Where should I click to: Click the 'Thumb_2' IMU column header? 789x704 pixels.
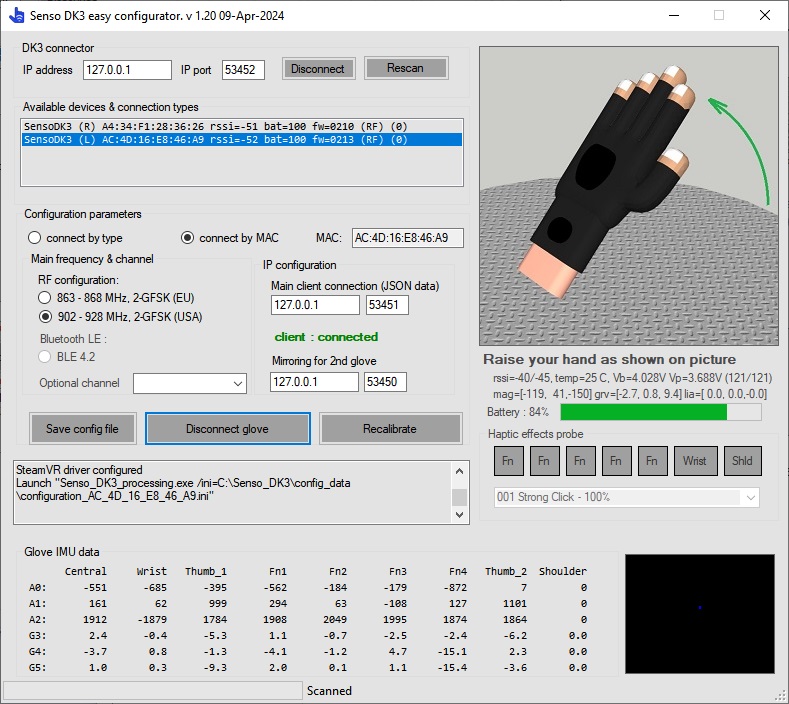[506, 571]
